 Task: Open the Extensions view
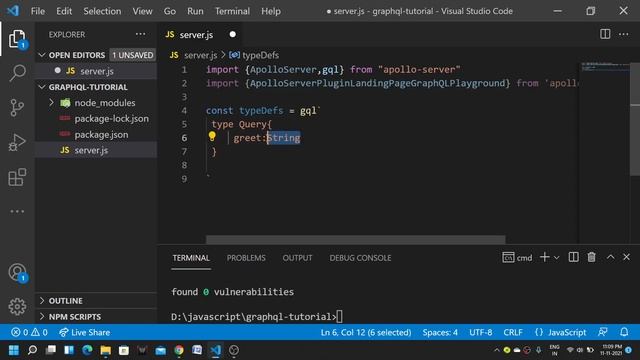pos(17,177)
